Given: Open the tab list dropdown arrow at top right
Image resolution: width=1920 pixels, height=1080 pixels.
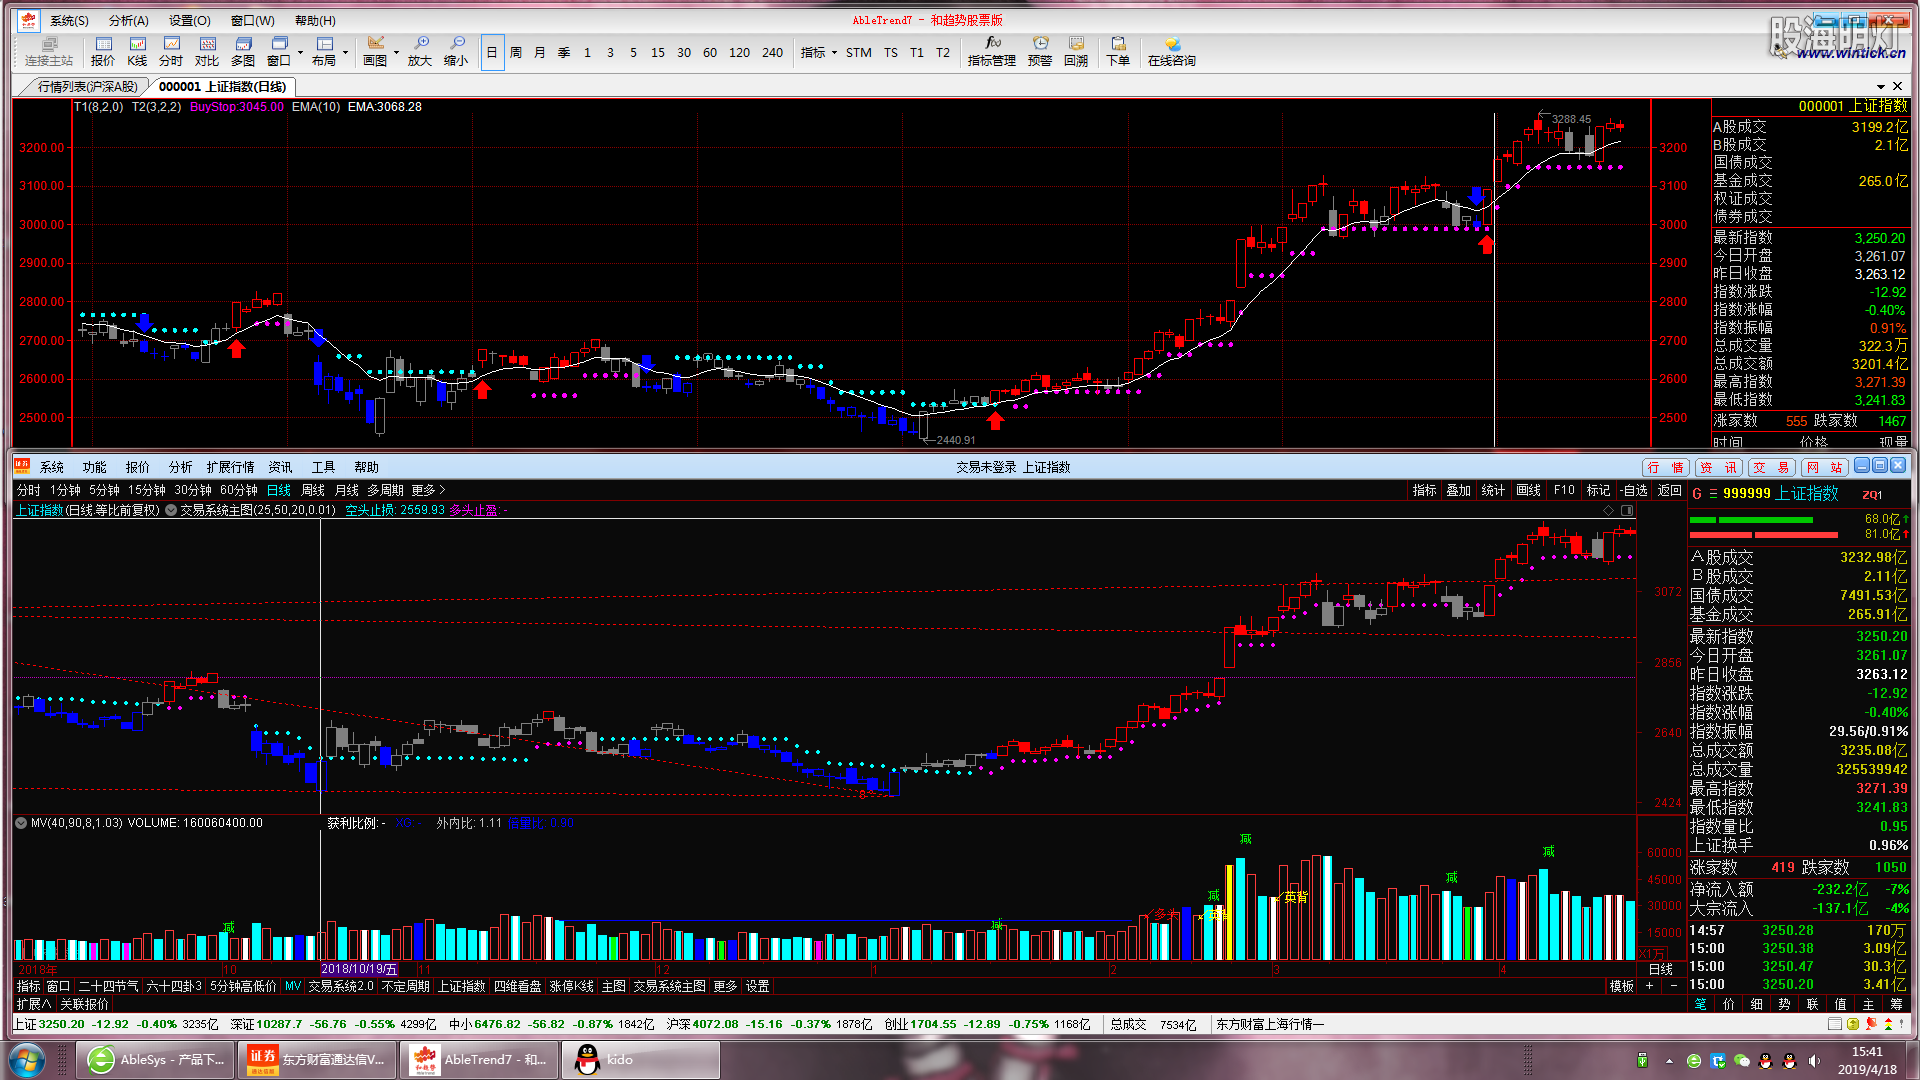Looking at the screenshot, I should pos(1881,87).
